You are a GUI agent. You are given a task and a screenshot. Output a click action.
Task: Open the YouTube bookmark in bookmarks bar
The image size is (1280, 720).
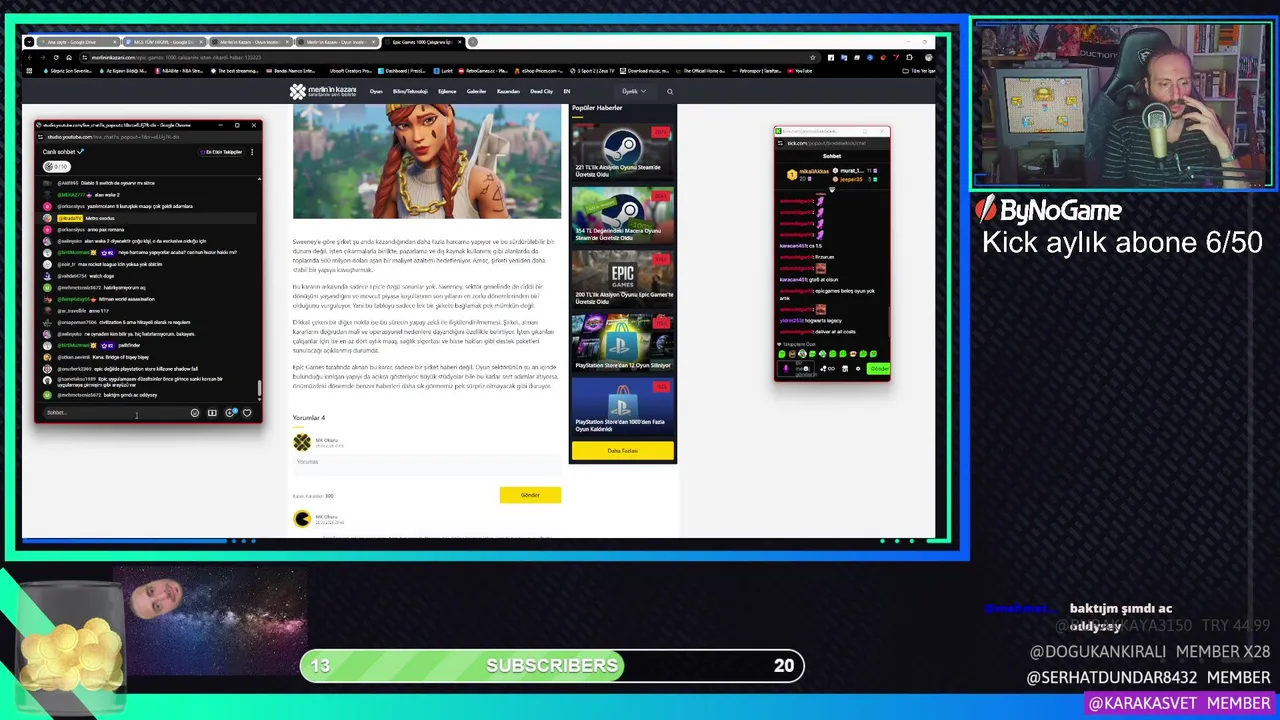tap(800, 71)
